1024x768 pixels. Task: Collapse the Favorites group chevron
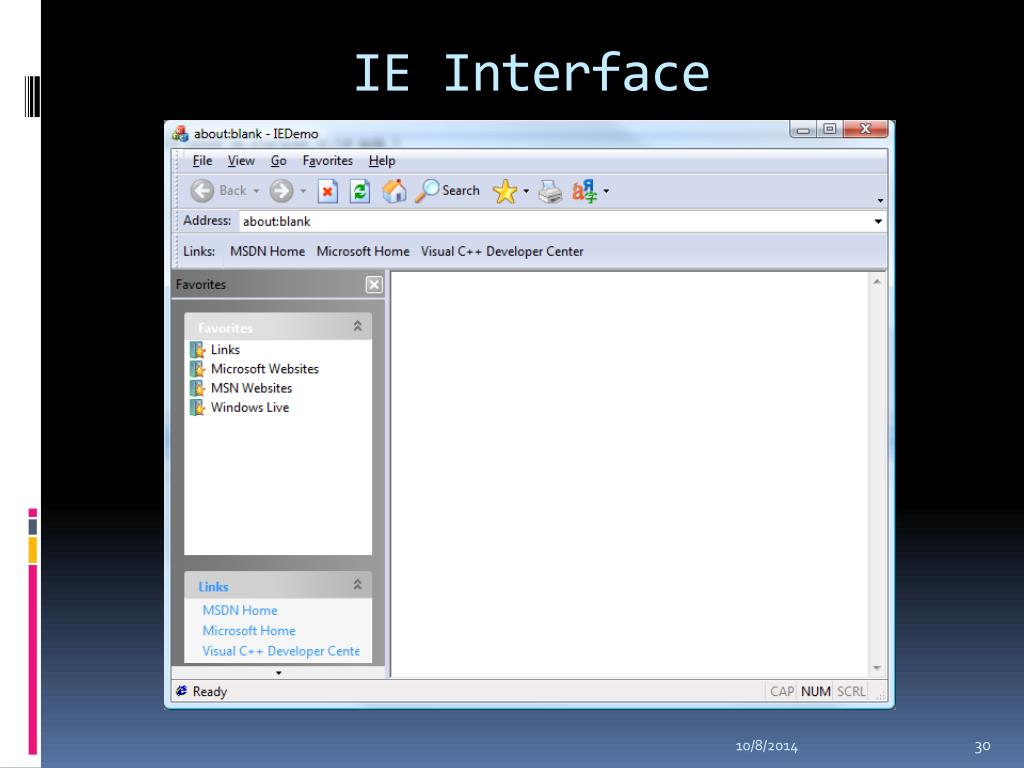pos(357,326)
